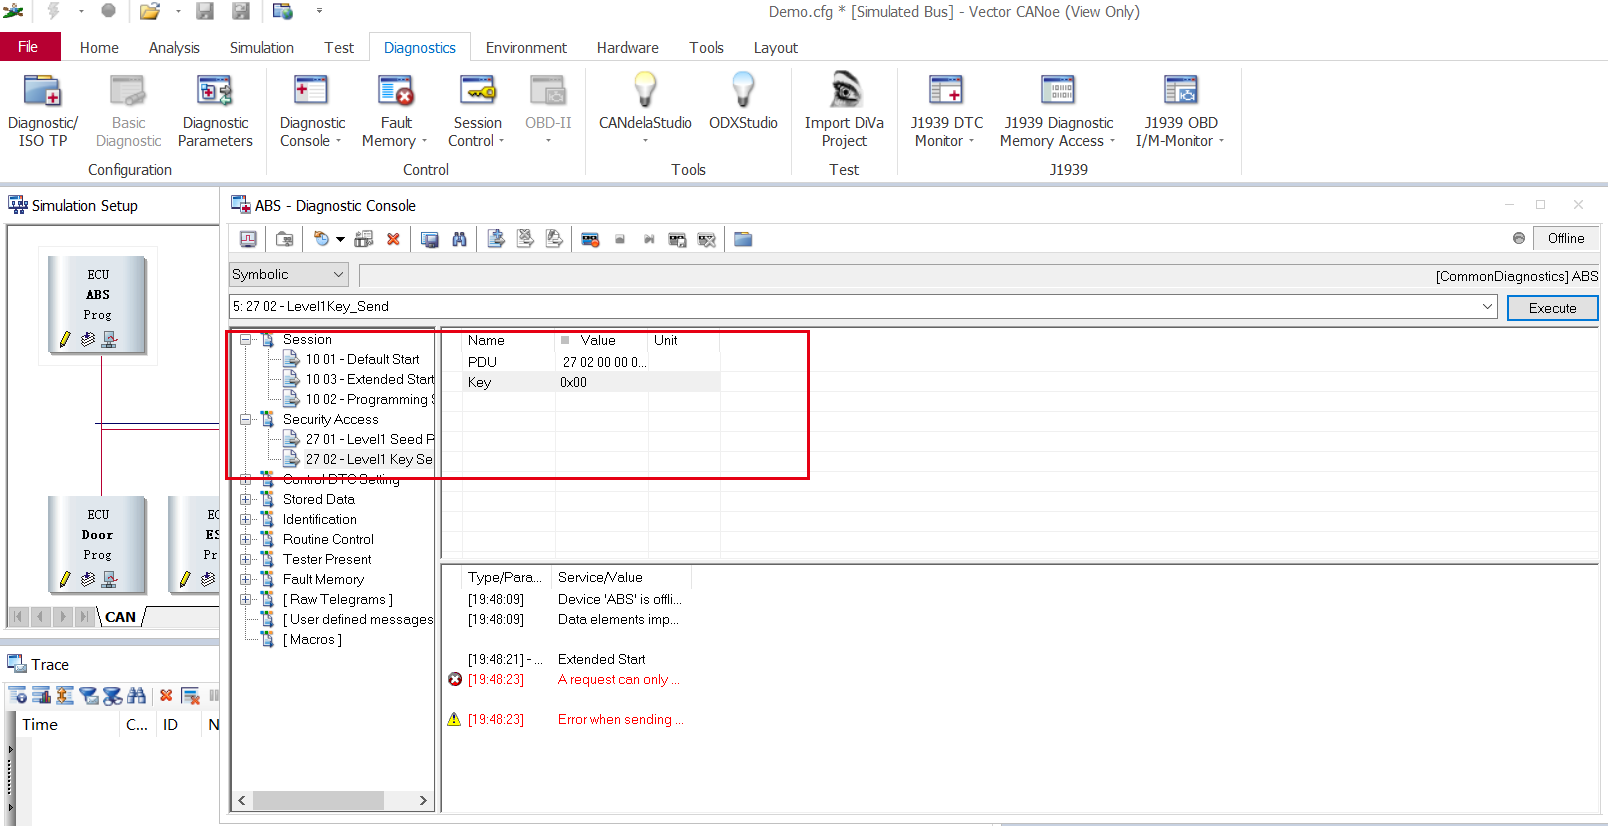The height and width of the screenshot is (826, 1608).
Task: Expand the Stored Data tree node
Action: click(246, 500)
